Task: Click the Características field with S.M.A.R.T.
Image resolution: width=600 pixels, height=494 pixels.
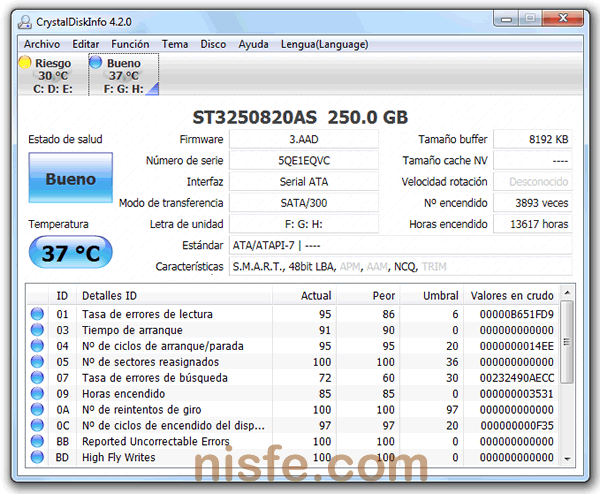Action: (401, 267)
